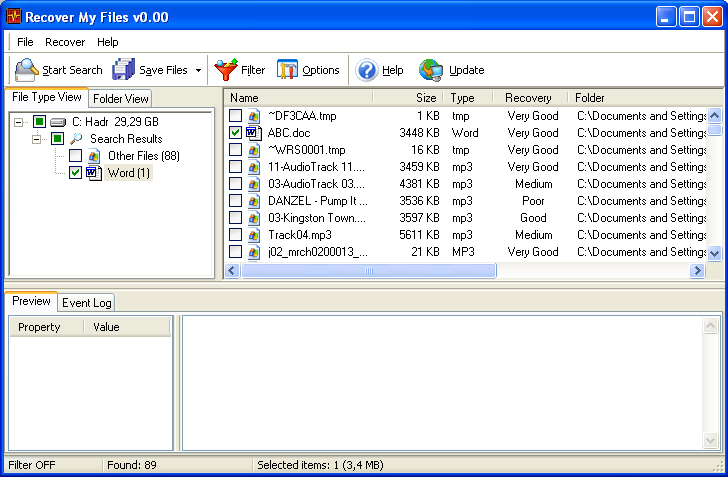The image size is (728, 477).
Task: Click the Help question mark icon
Action: [367, 70]
